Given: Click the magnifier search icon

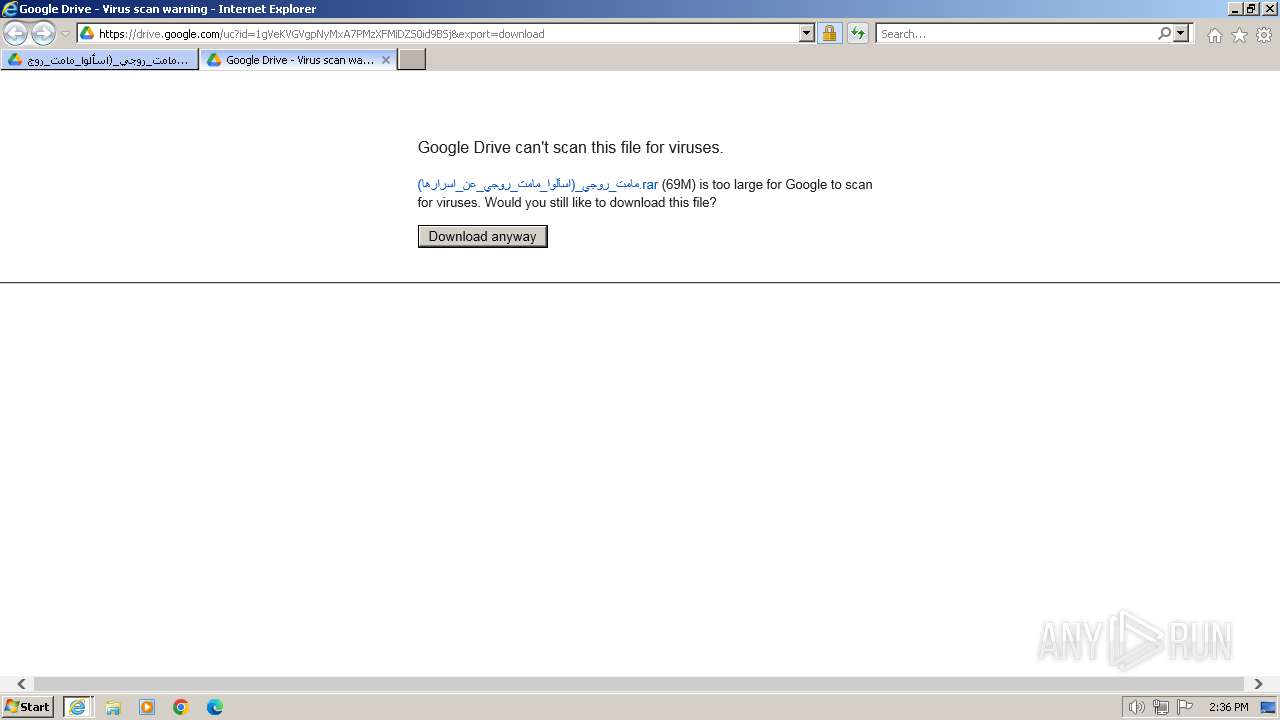Looking at the screenshot, I should [x=1164, y=33].
